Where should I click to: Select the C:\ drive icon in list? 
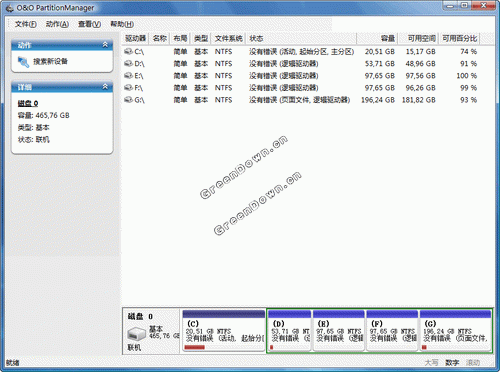128,52
